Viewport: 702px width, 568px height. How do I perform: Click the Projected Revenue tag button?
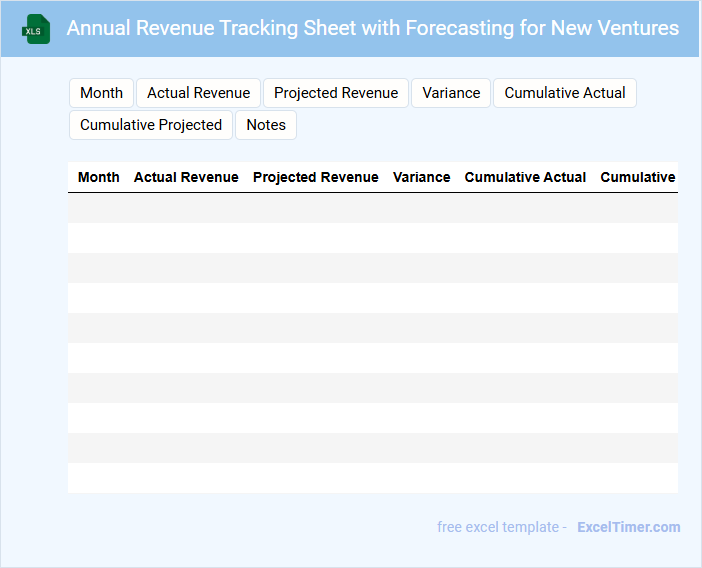(336, 93)
